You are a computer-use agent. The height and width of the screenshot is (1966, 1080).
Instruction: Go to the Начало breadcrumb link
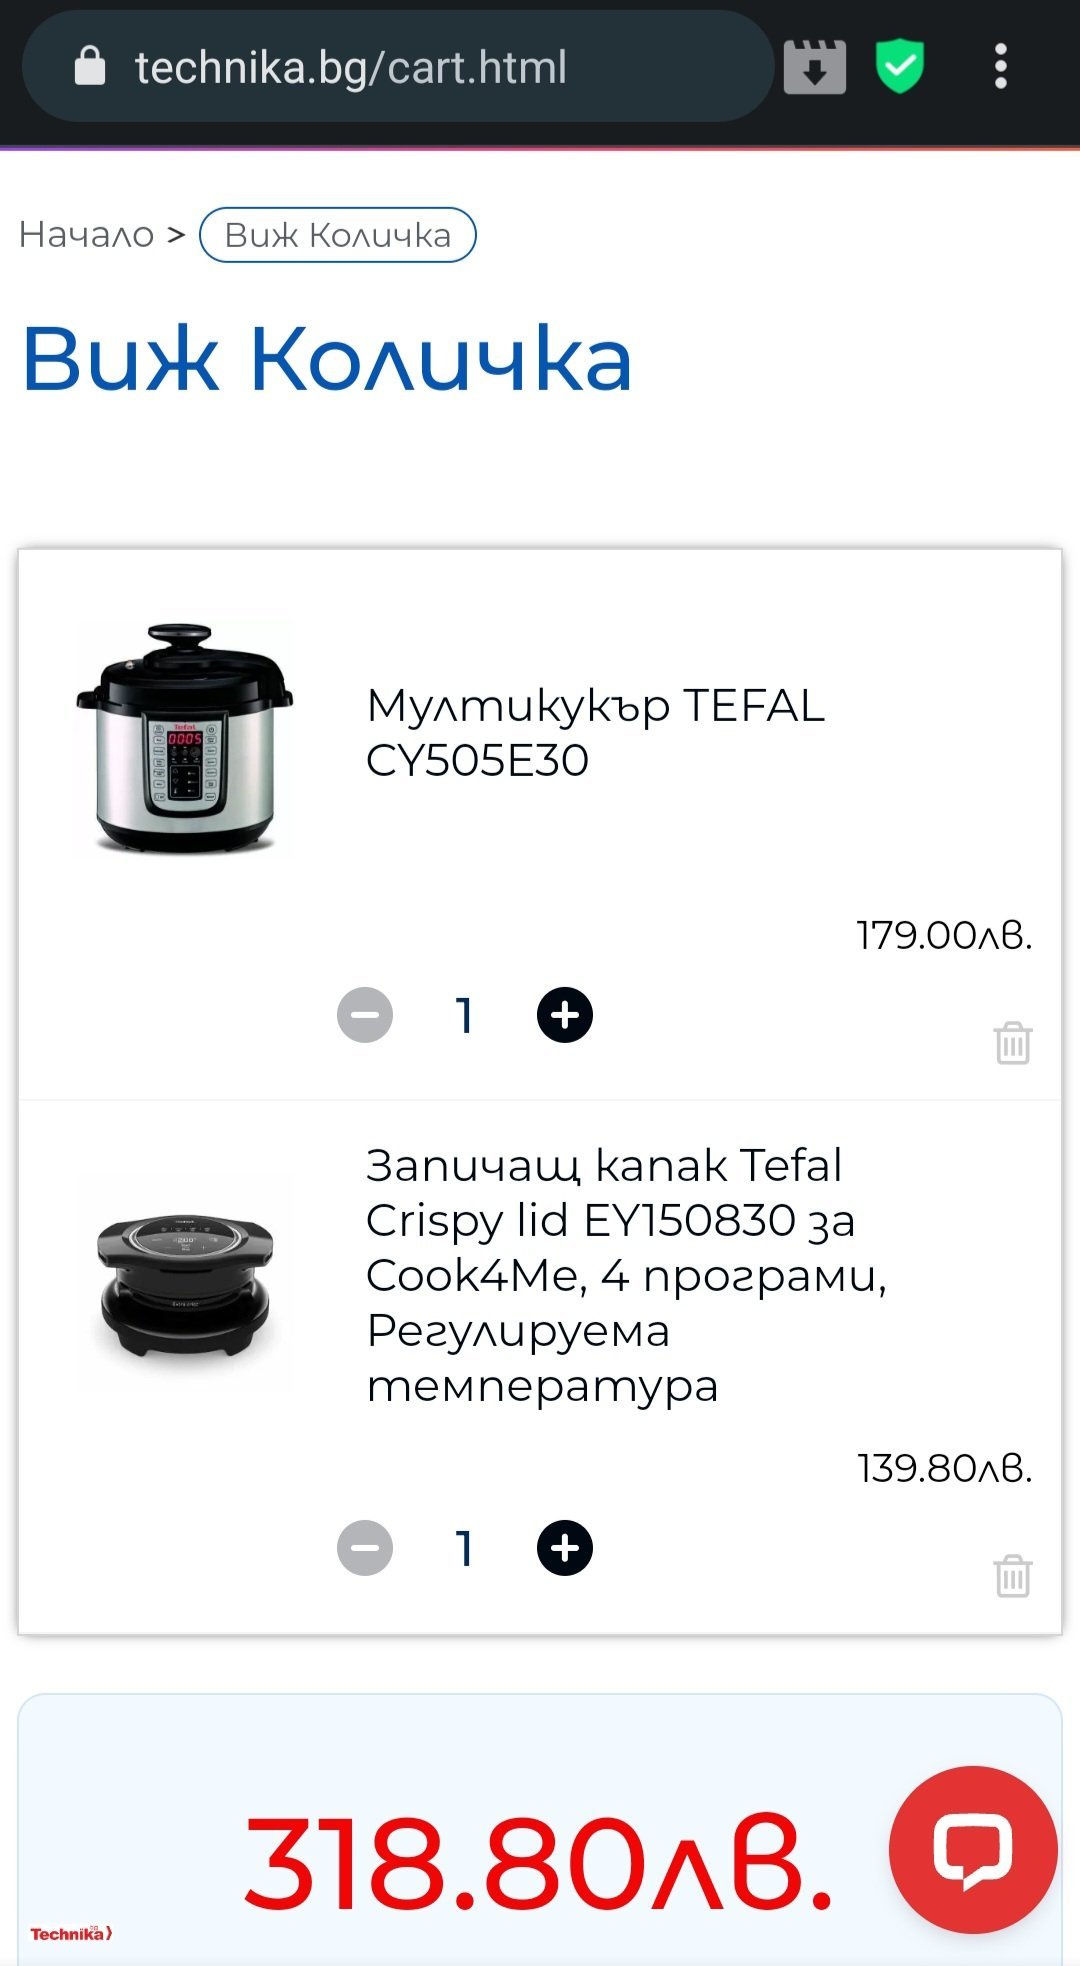(x=86, y=235)
